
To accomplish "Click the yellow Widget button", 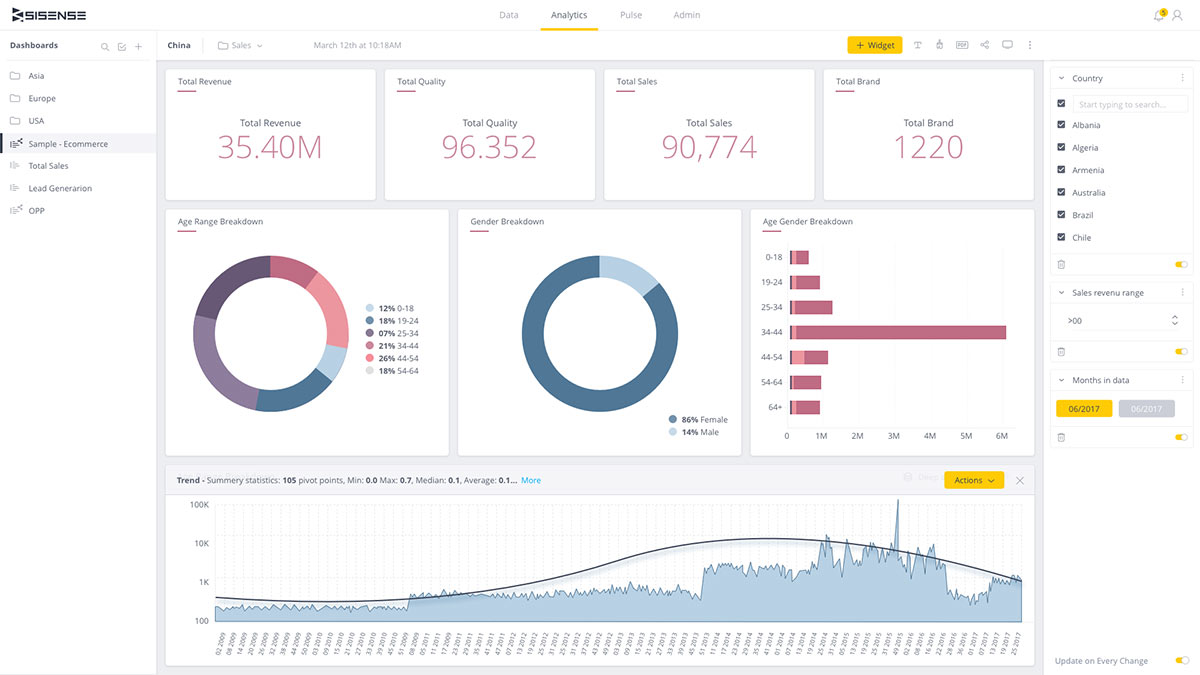I will tap(874, 44).
